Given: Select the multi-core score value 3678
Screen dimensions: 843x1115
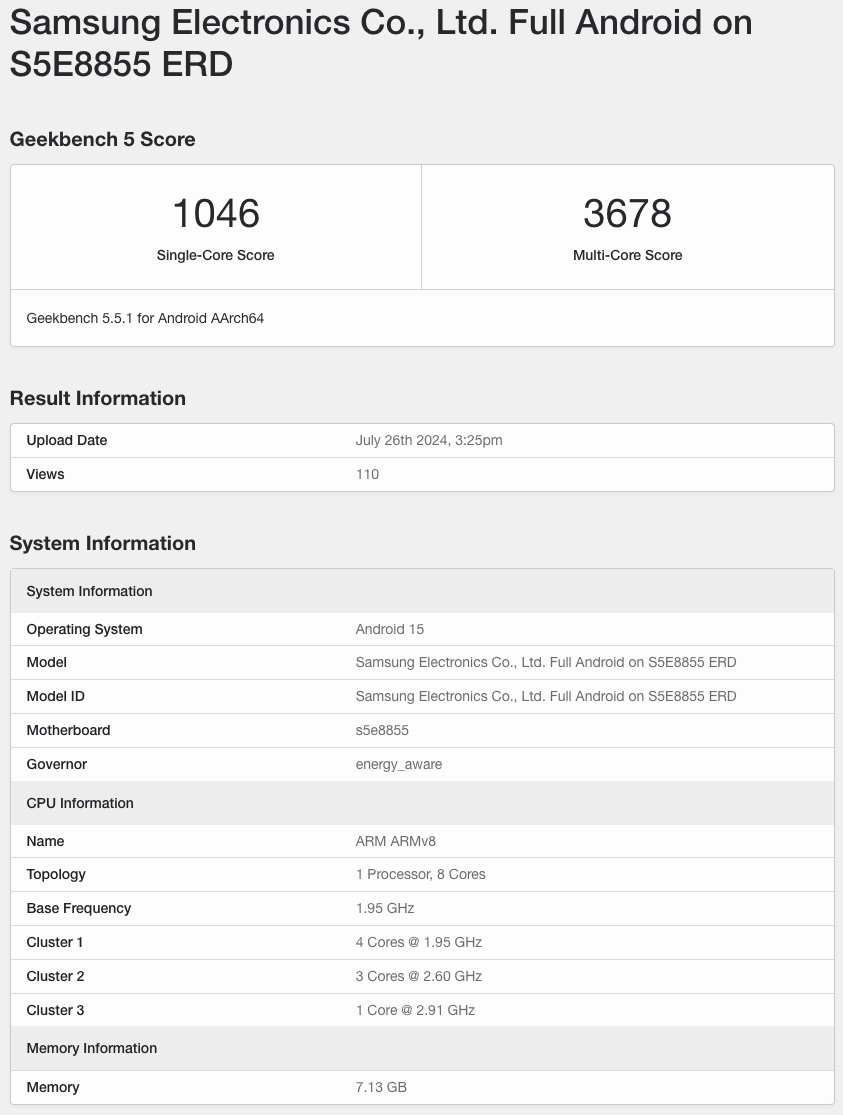Looking at the screenshot, I should click(627, 213).
